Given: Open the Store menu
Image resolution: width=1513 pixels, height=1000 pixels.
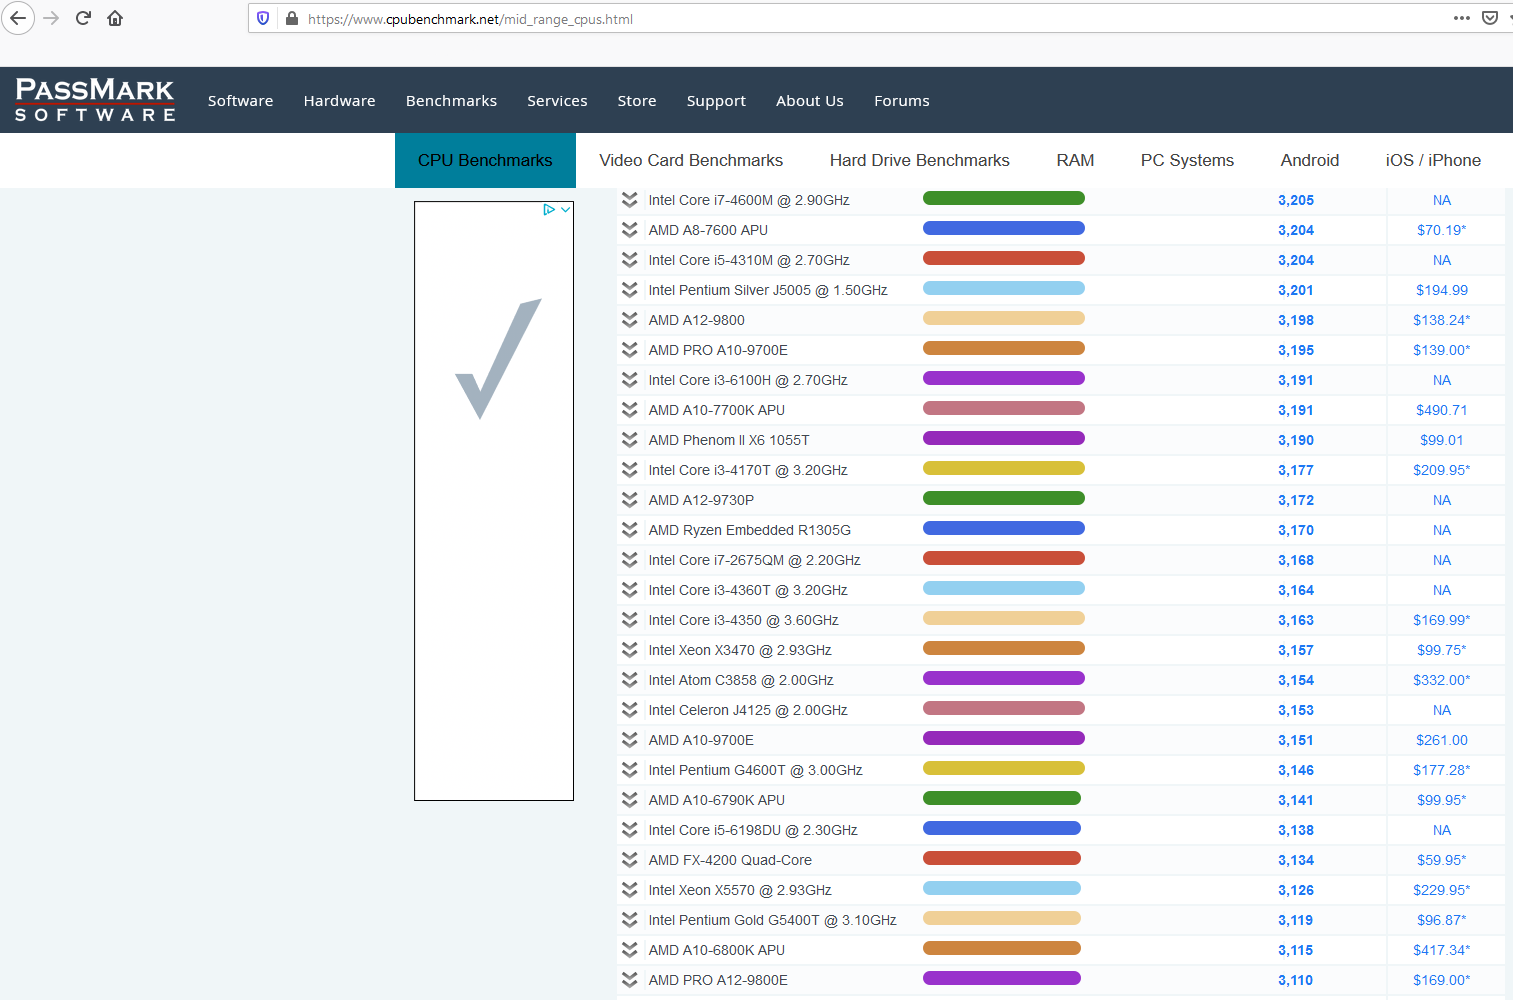Looking at the screenshot, I should coord(637,101).
